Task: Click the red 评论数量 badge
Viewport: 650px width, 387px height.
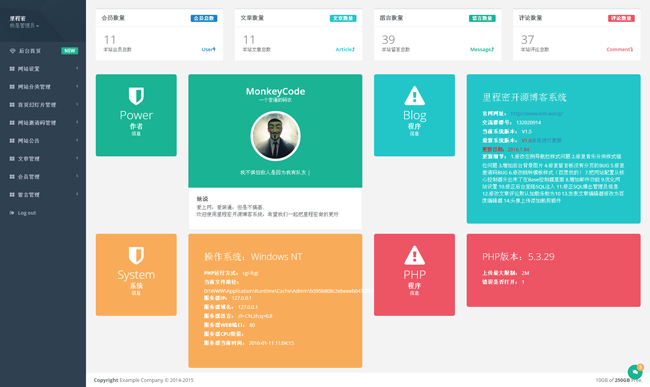Action: pos(621,18)
